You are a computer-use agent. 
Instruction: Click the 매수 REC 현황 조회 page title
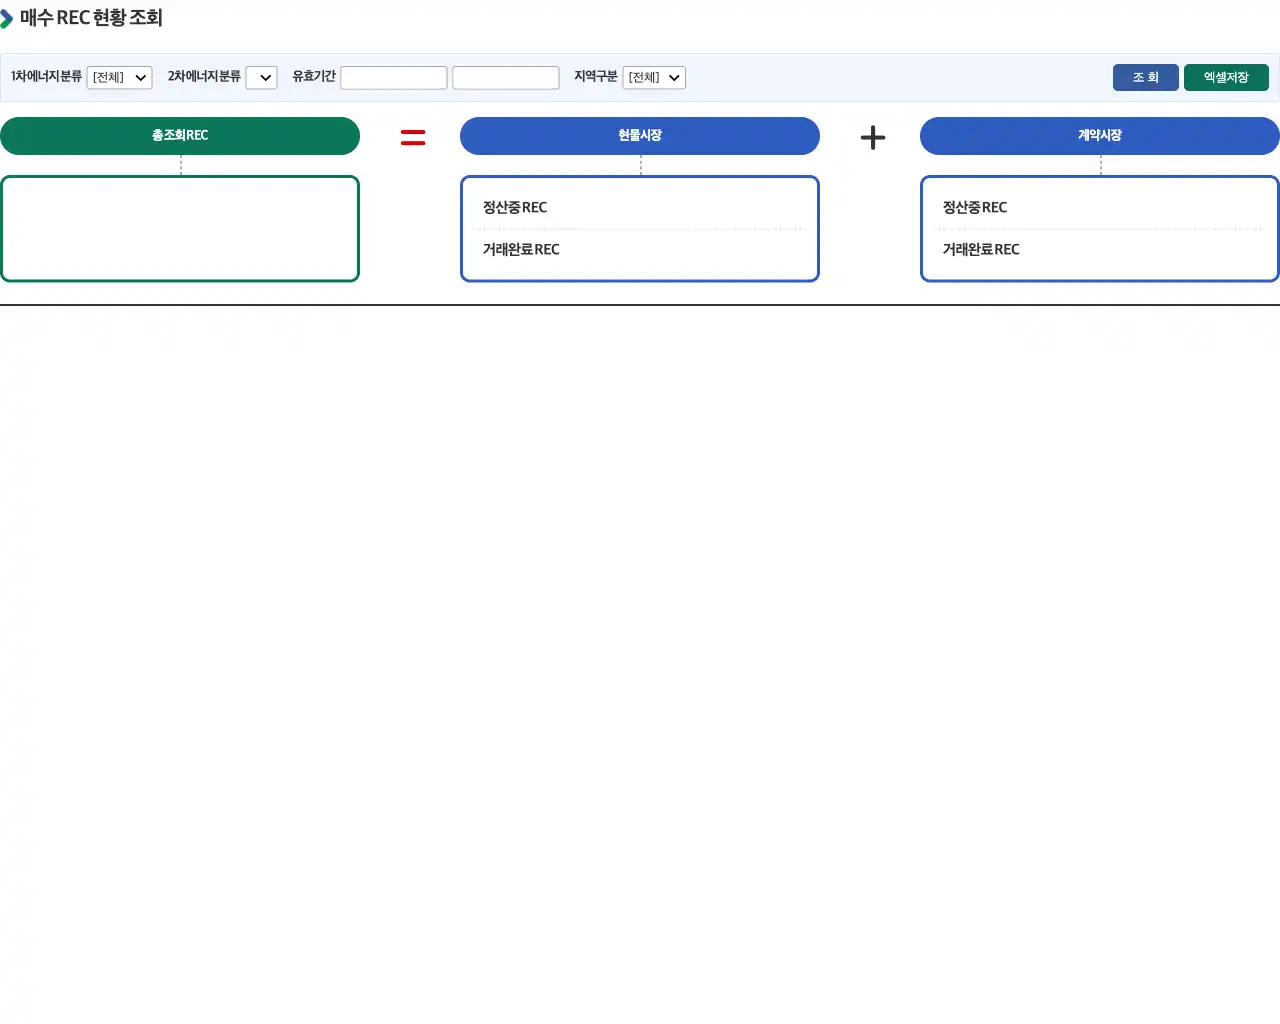(91, 18)
